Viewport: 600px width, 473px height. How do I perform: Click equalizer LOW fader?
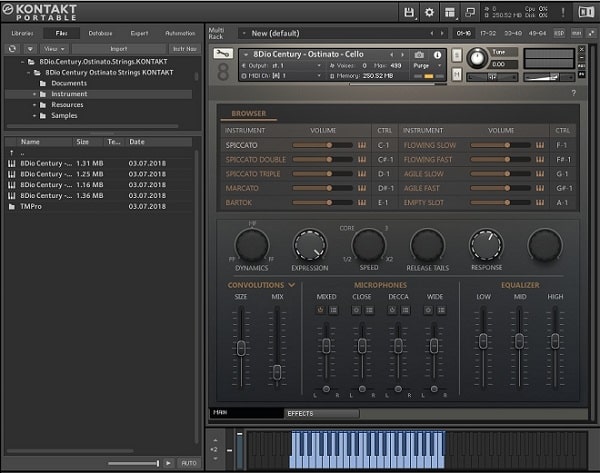coord(483,341)
